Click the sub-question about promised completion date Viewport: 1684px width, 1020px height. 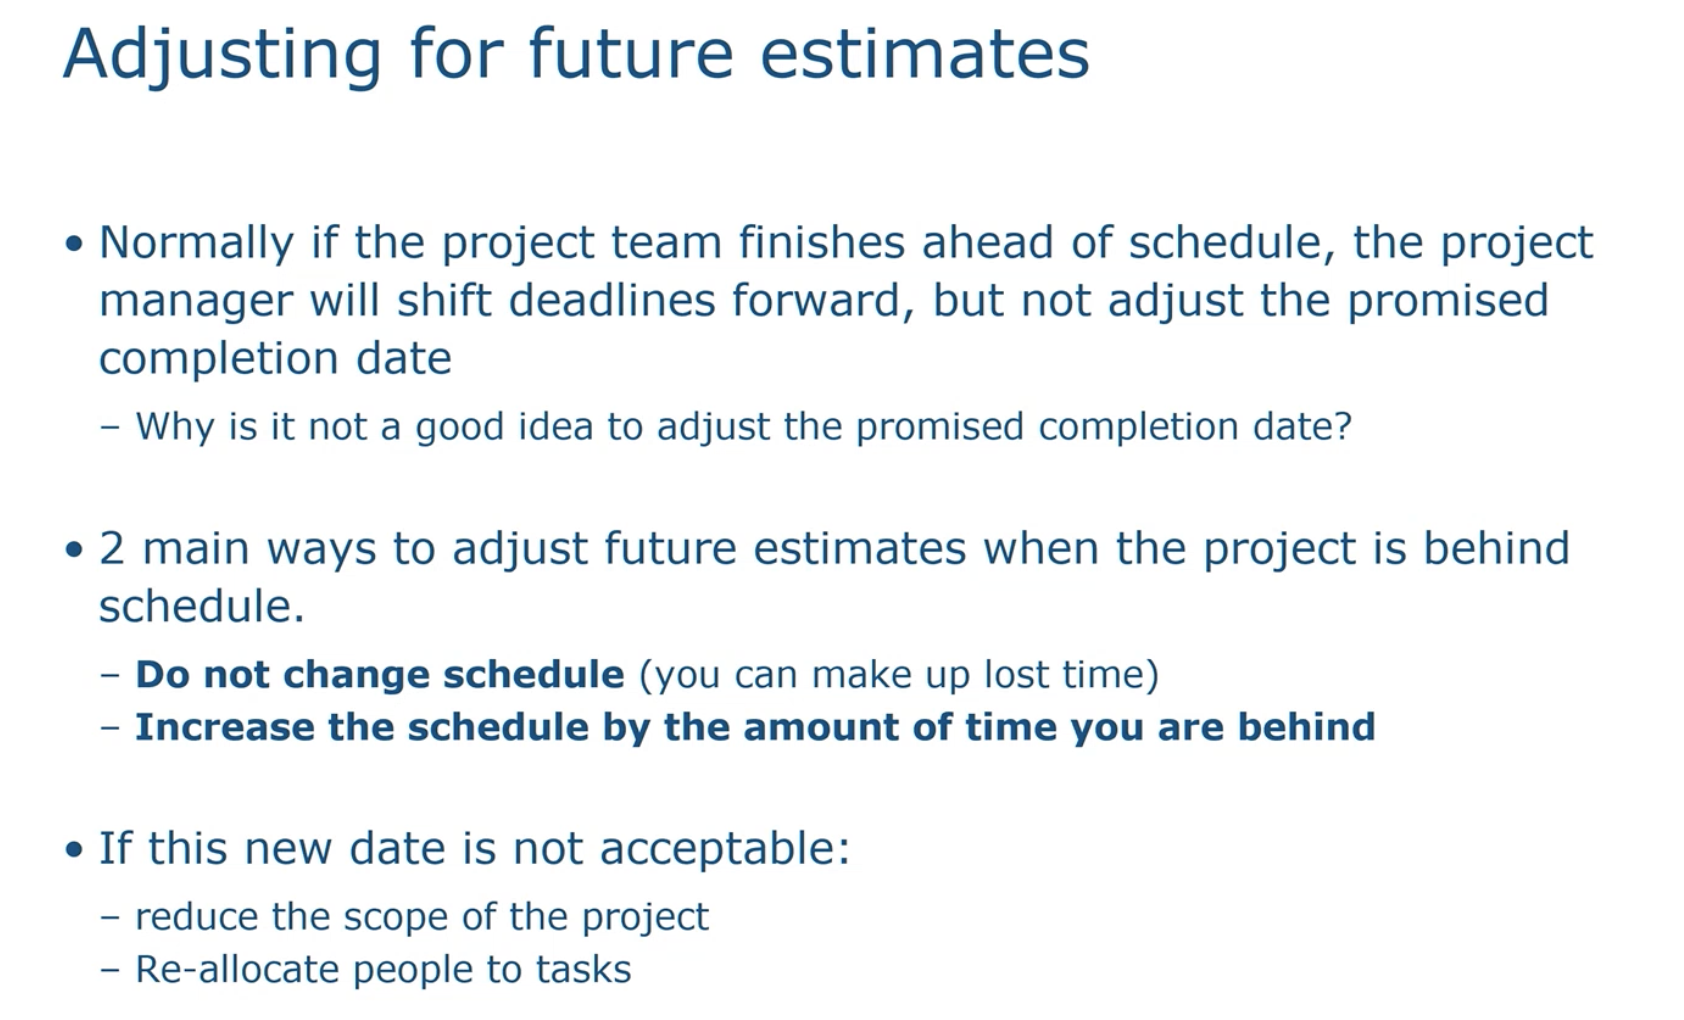coord(744,427)
